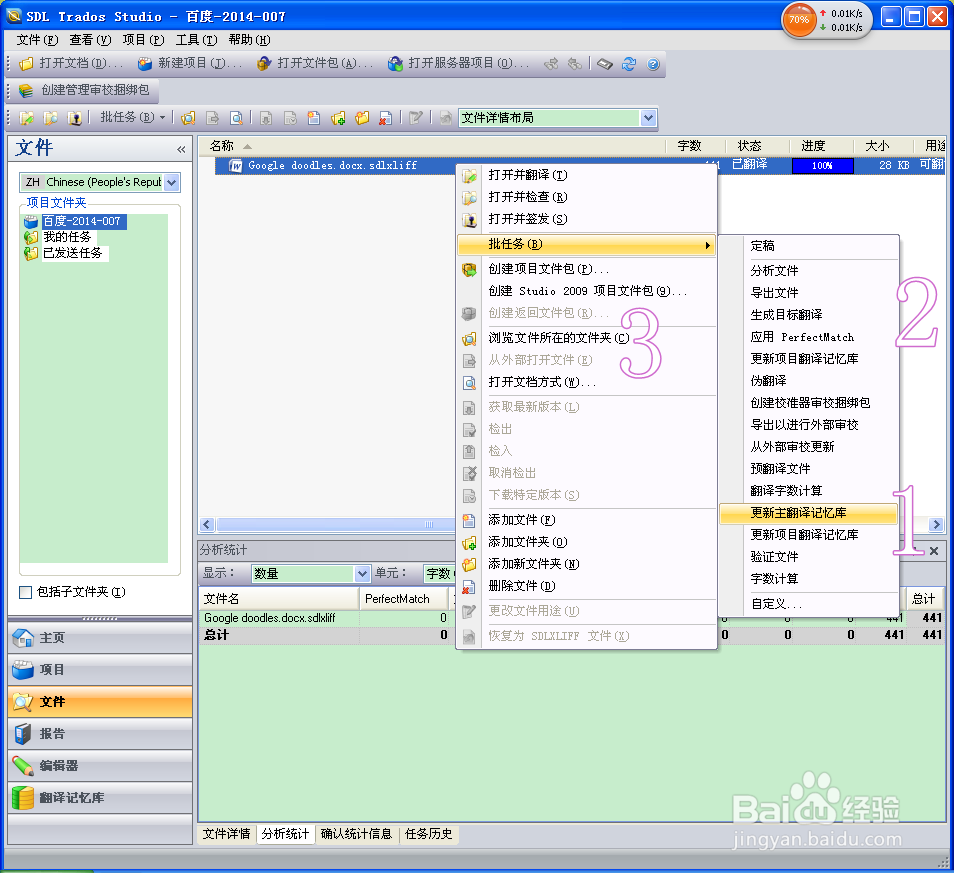
Task: Open the ZH Chinese language dropdown
Action: pyautogui.click(x=172, y=182)
